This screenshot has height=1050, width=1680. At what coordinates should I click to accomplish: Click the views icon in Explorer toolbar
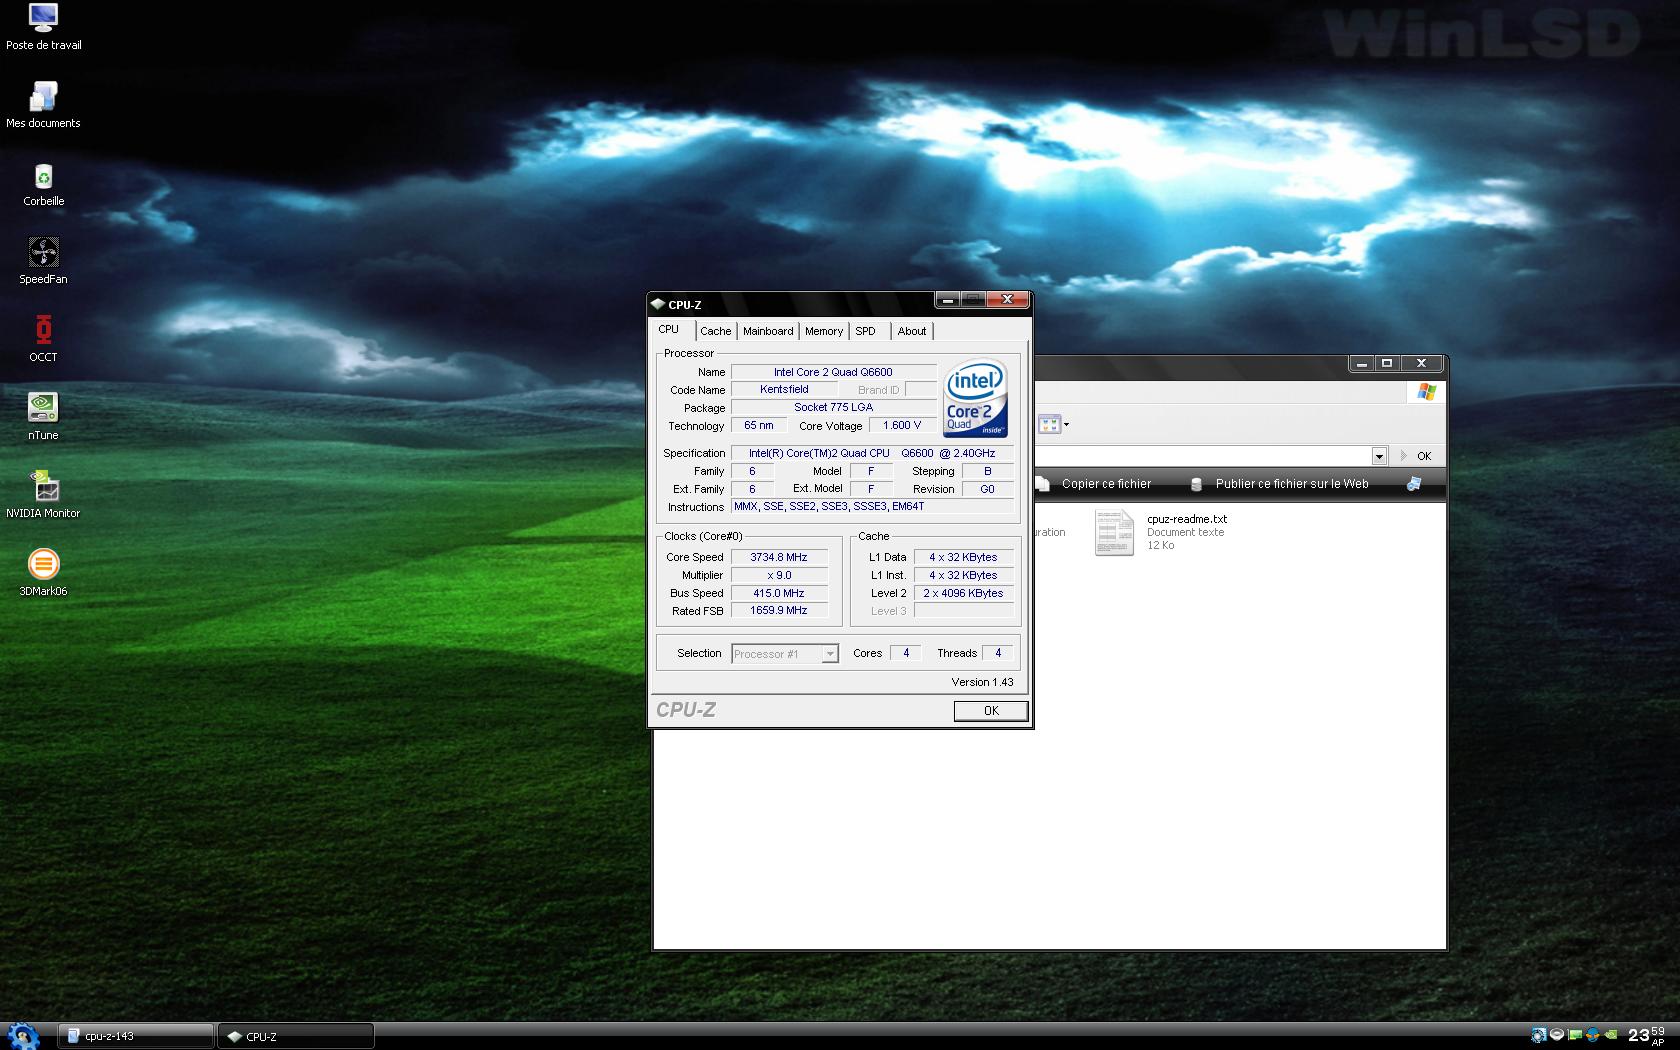(1048, 424)
